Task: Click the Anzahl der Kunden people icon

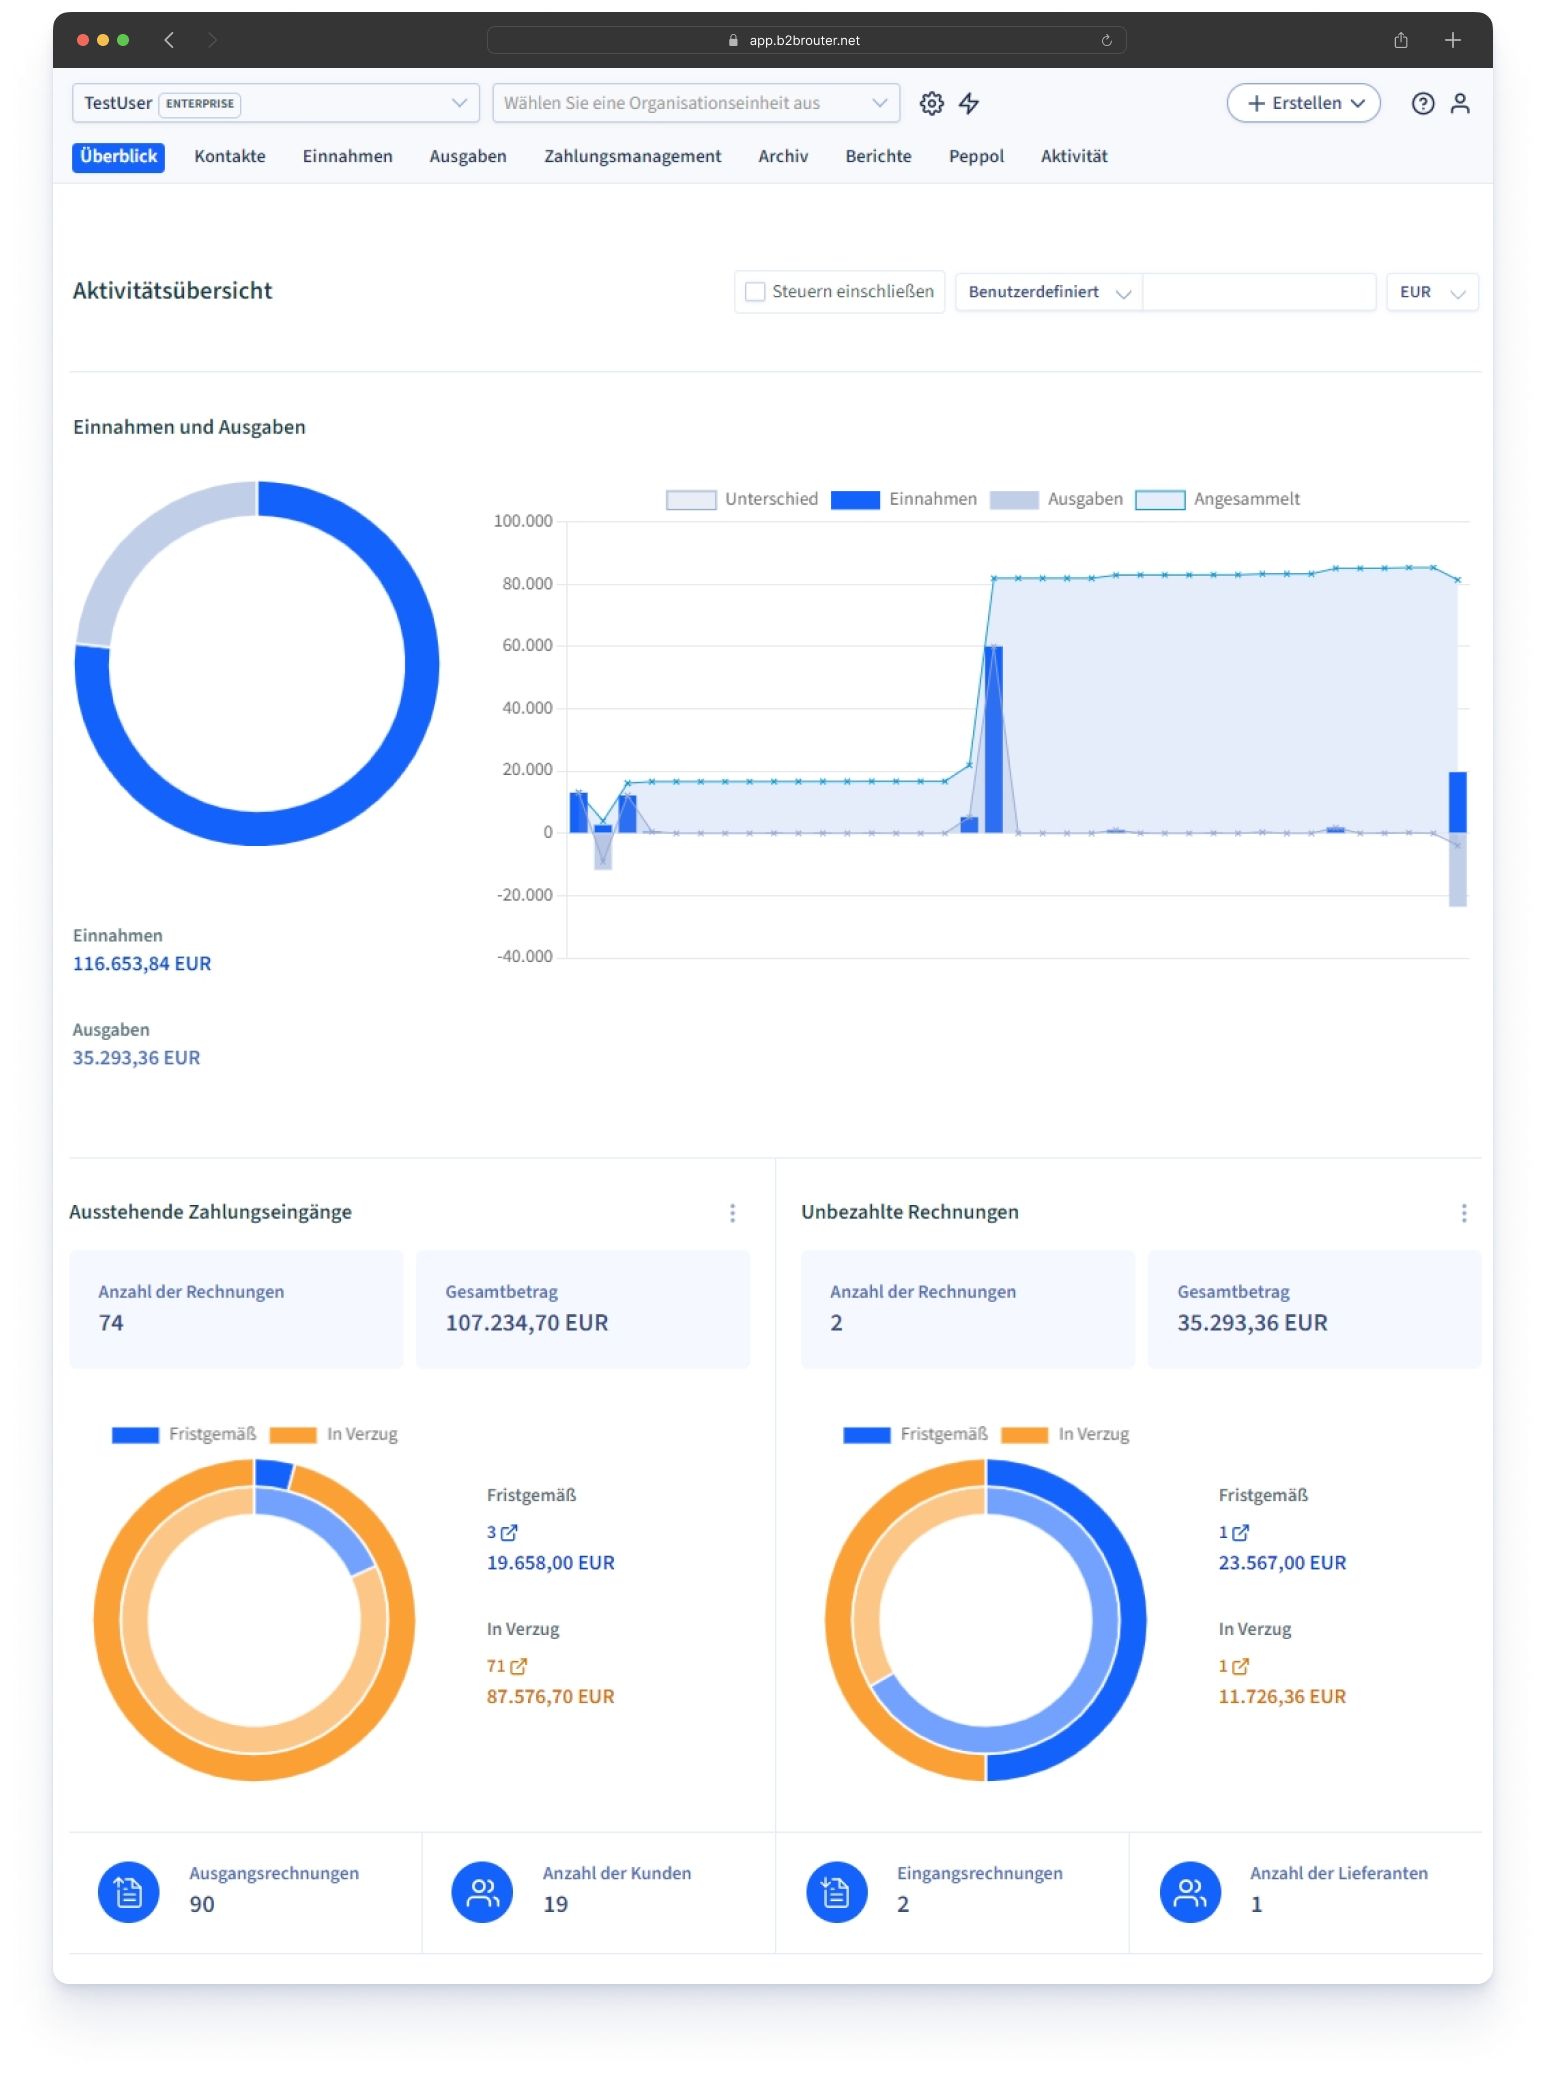Action: (x=482, y=1892)
